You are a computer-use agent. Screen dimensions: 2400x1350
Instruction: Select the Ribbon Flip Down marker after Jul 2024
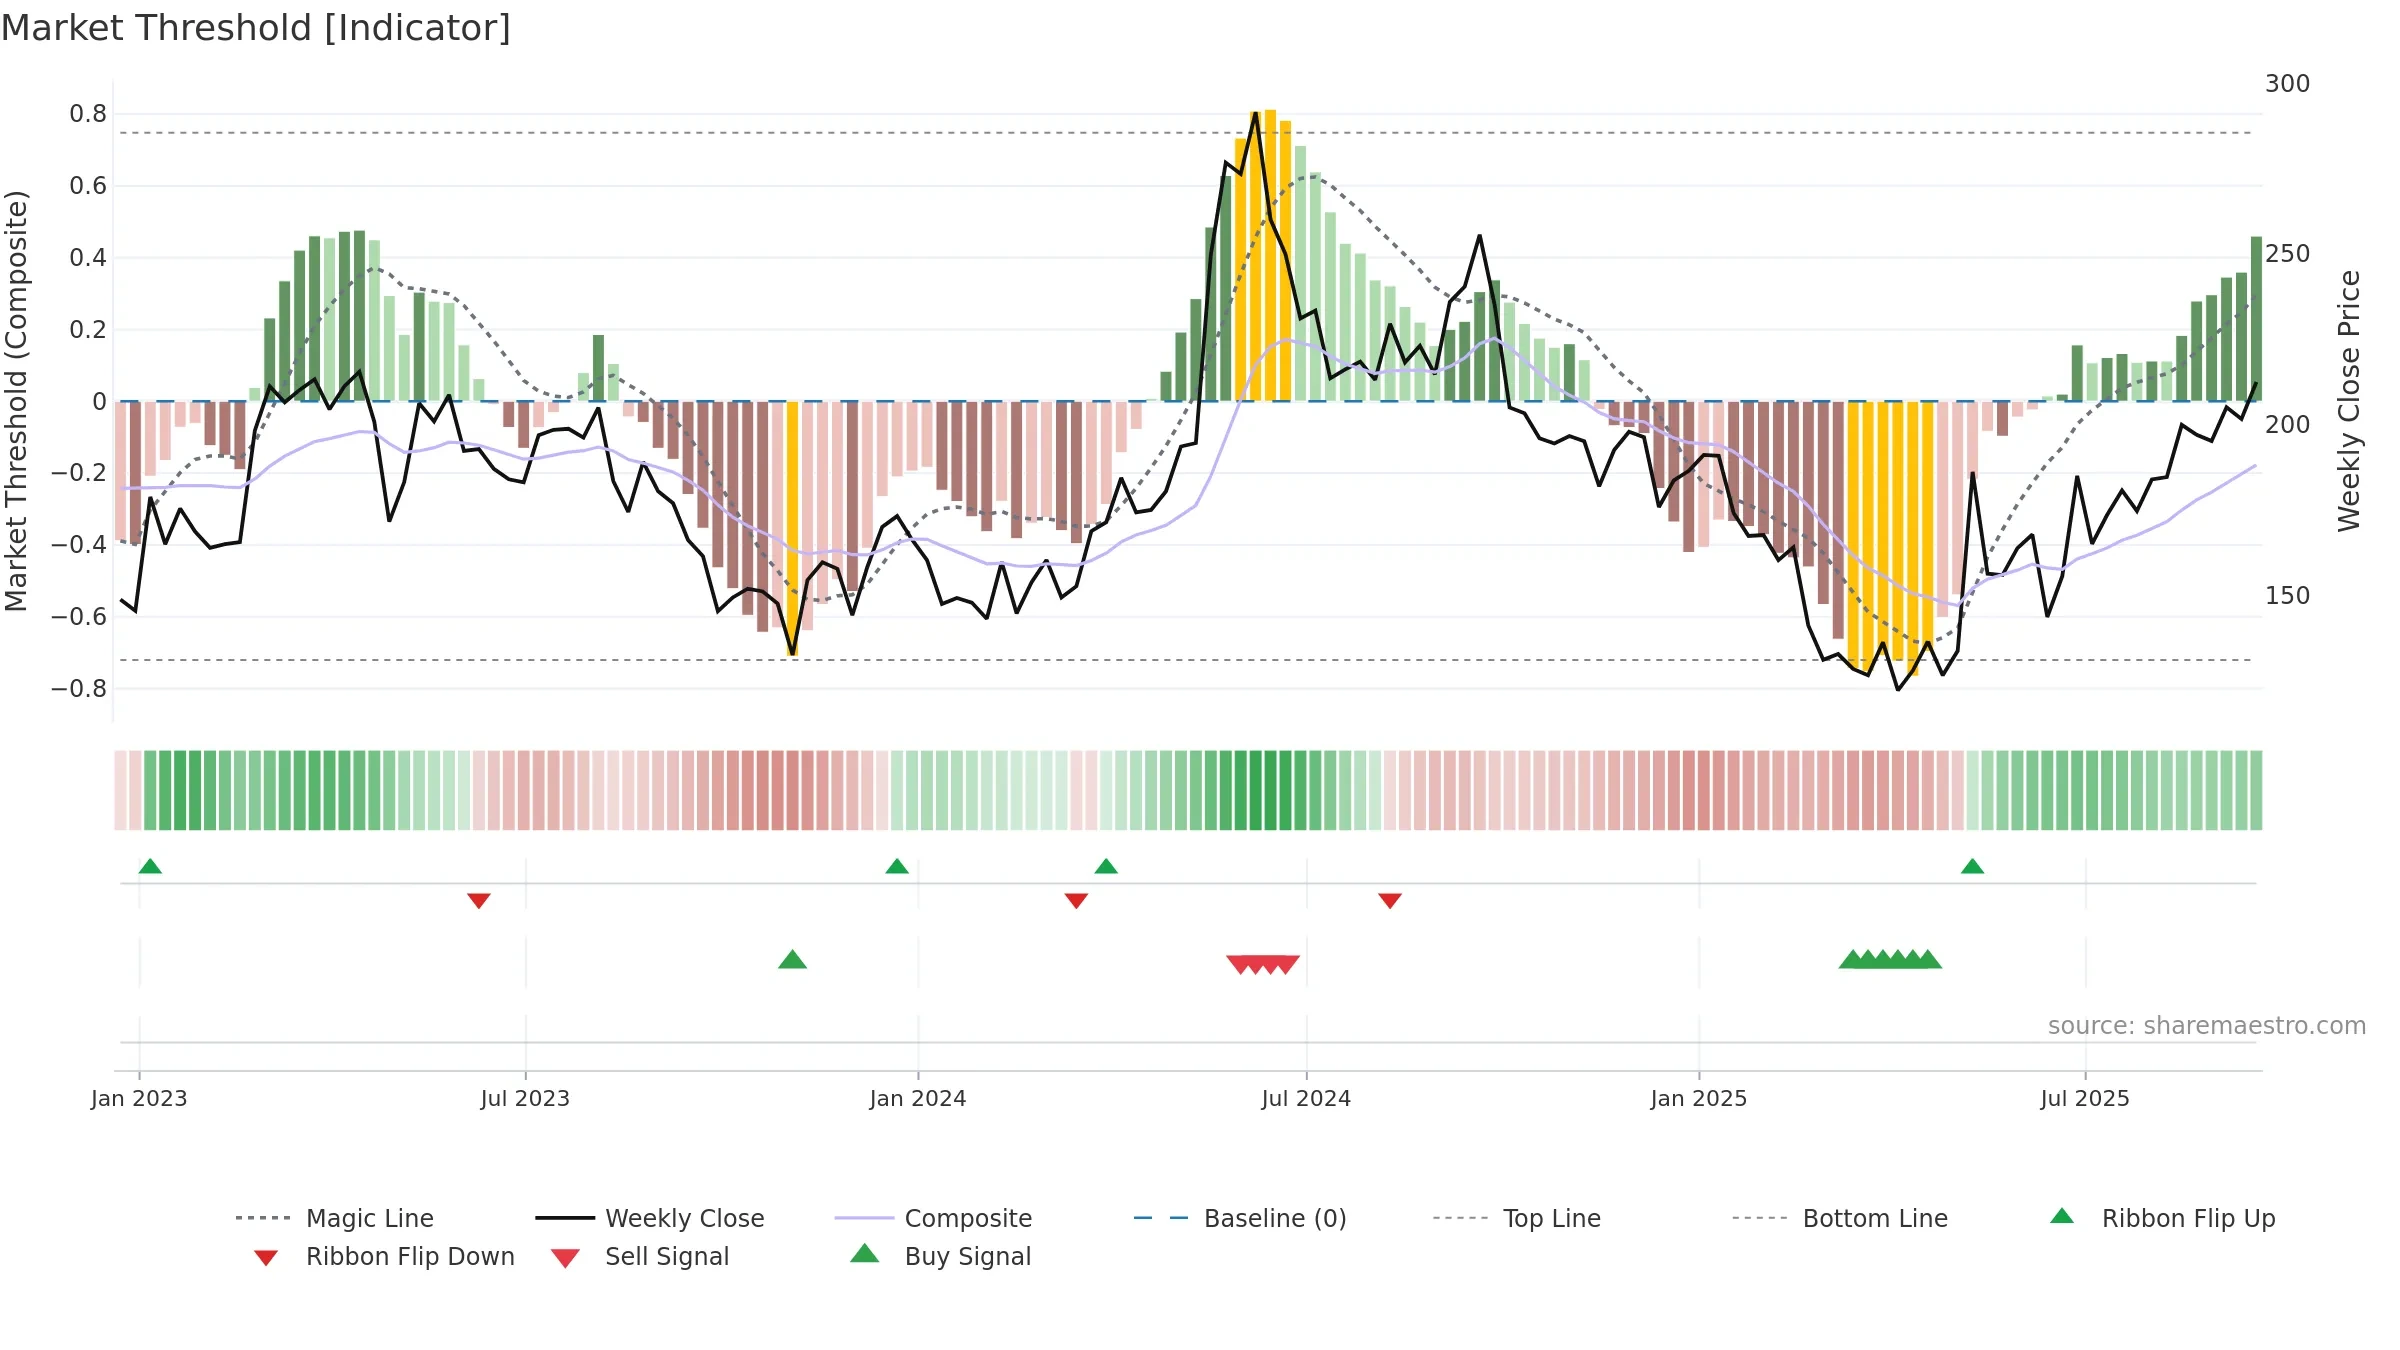(1390, 901)
